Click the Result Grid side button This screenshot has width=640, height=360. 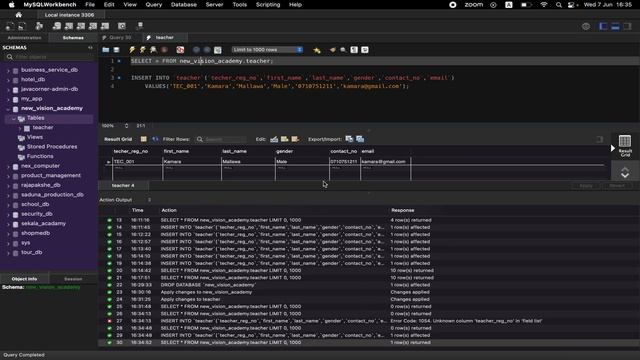625,146
